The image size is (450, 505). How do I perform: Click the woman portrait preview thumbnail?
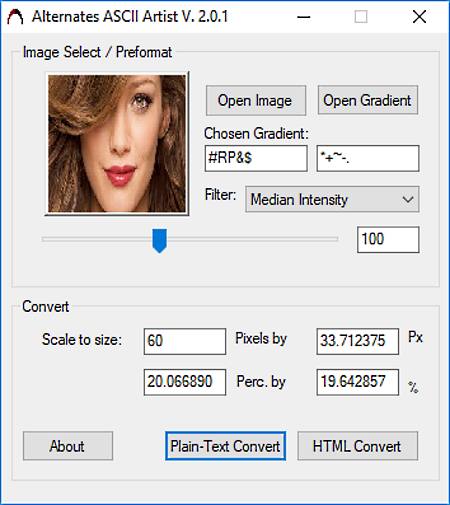(x=117, y=144)
